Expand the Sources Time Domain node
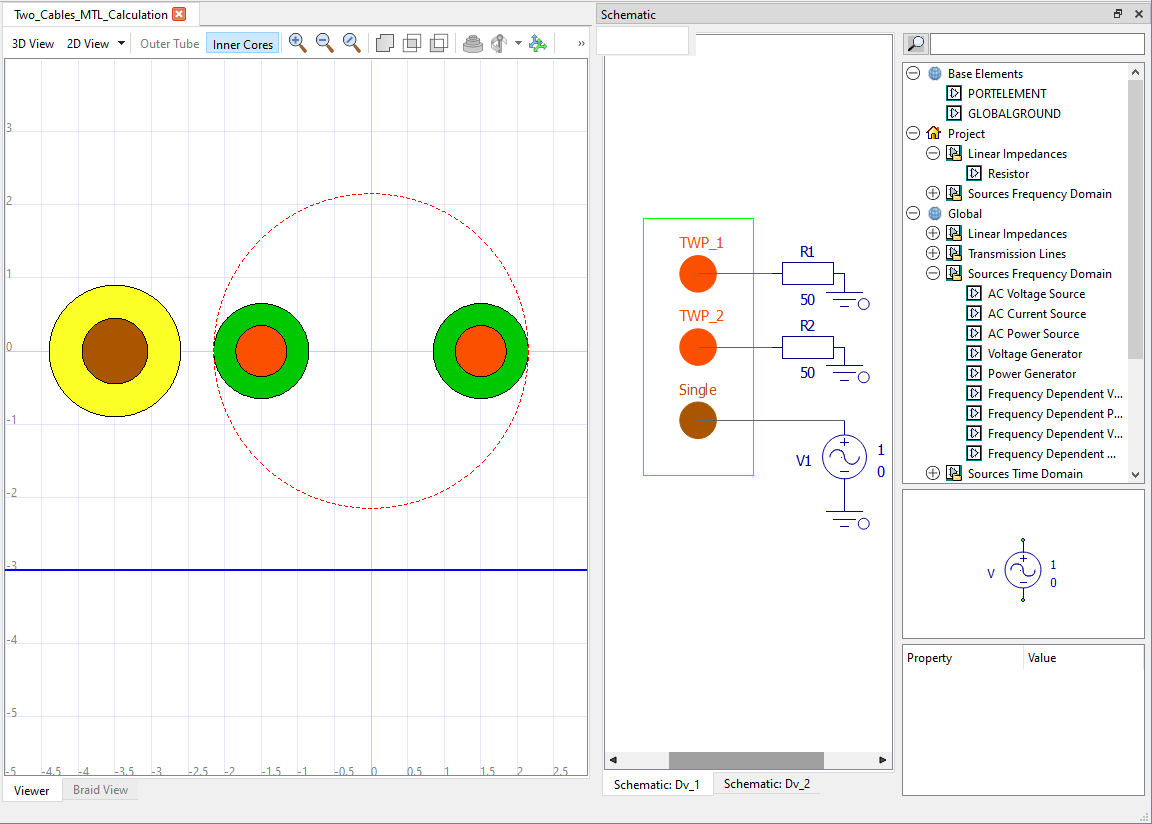 pos(933,474)
